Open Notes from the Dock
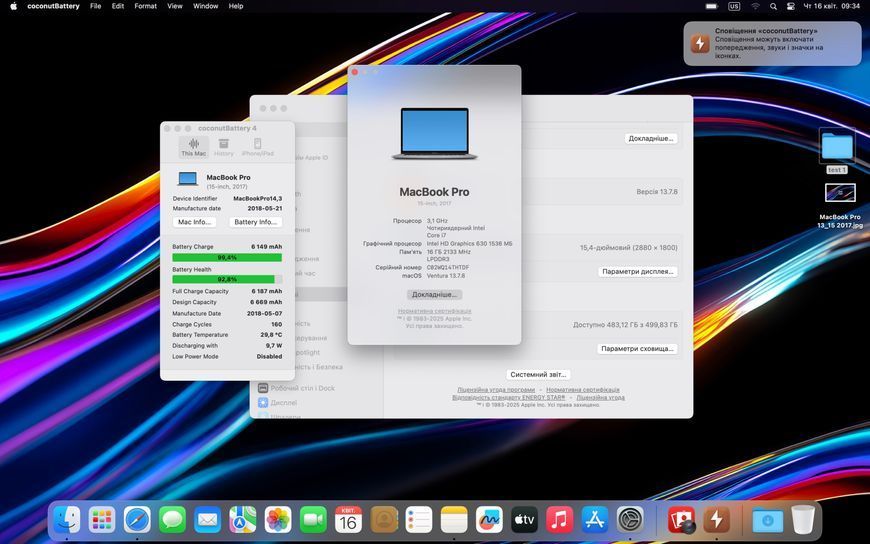This screenshot has width=870, height=544. coord(454,520)
